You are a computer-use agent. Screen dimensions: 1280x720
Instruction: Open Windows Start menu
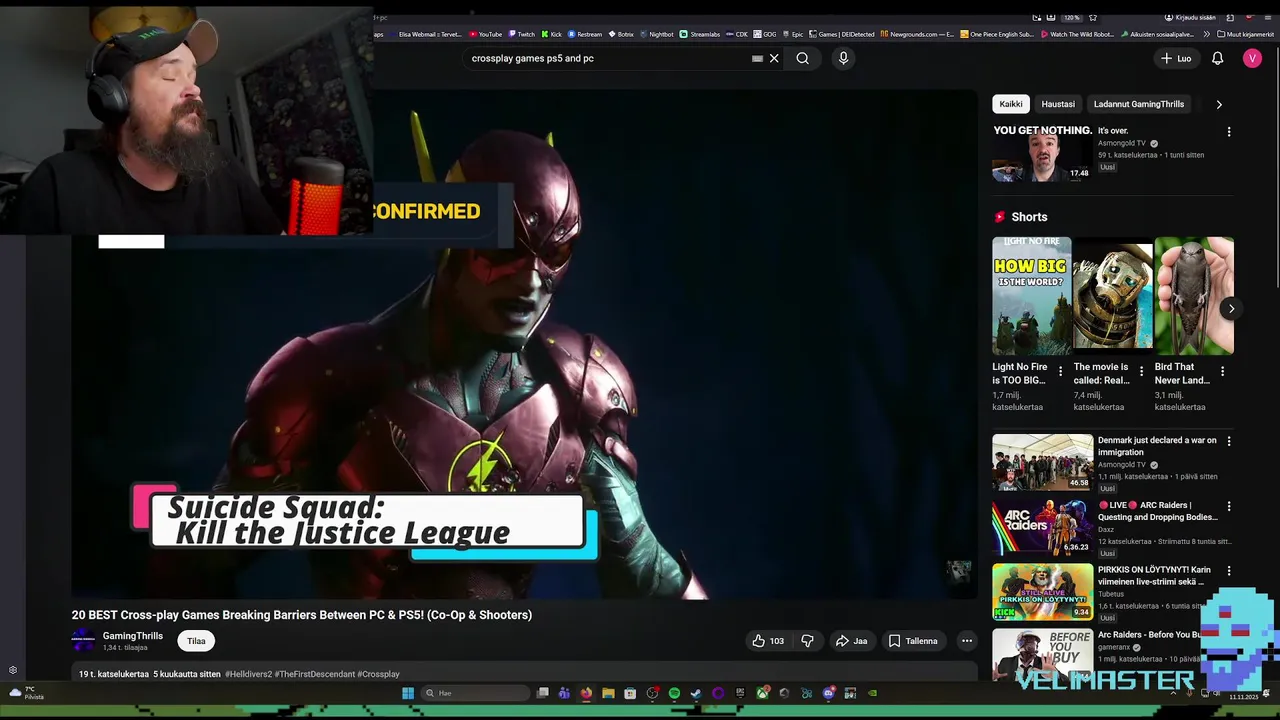click(408, 693)
